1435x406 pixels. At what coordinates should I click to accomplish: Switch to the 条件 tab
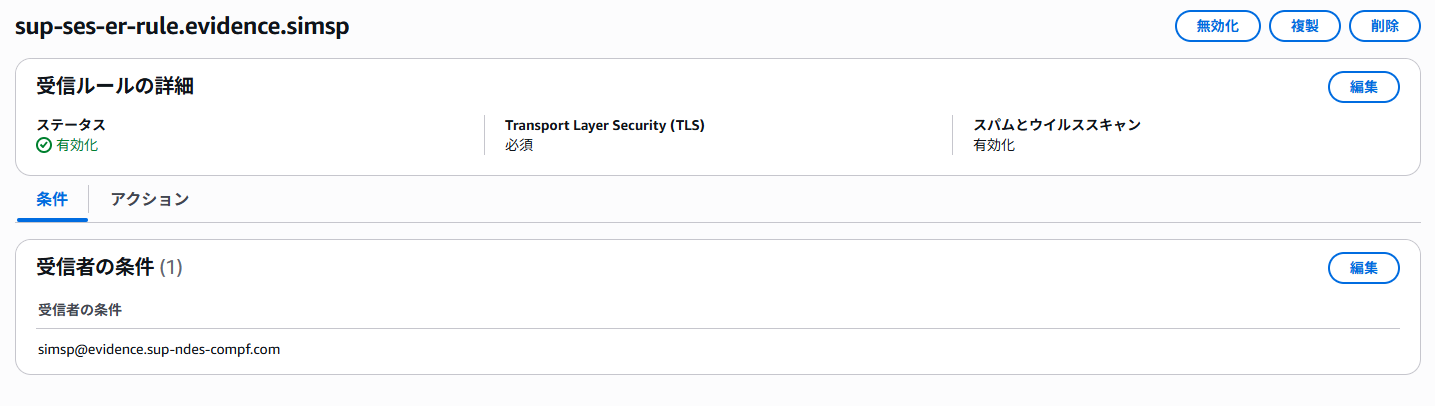pos(52,199)
